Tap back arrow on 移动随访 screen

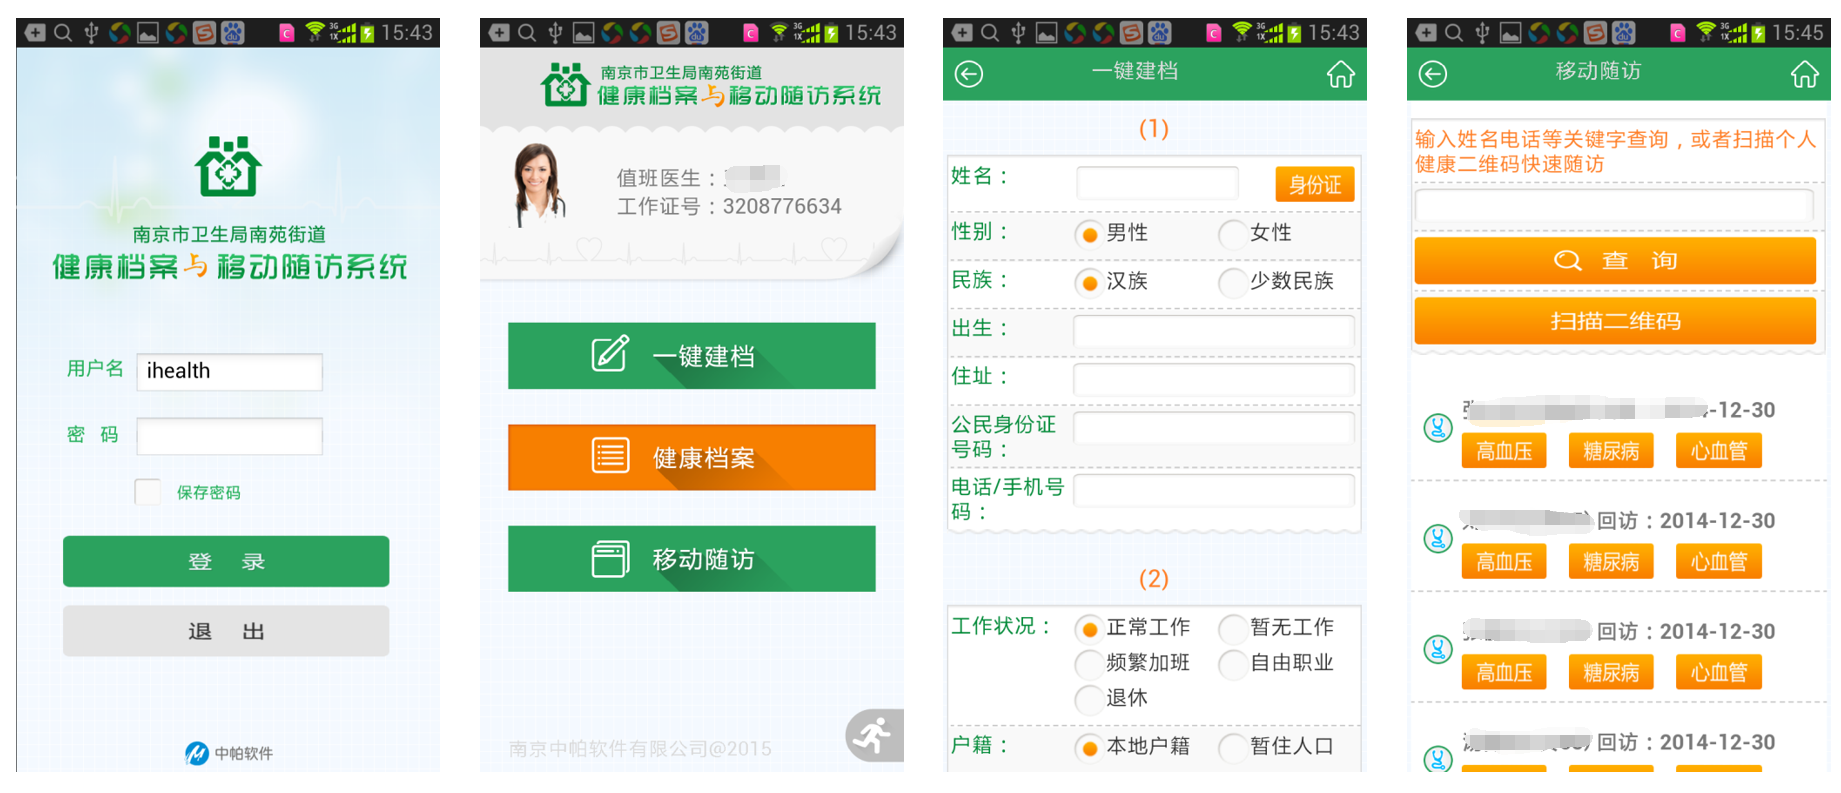pos(1433,74)
